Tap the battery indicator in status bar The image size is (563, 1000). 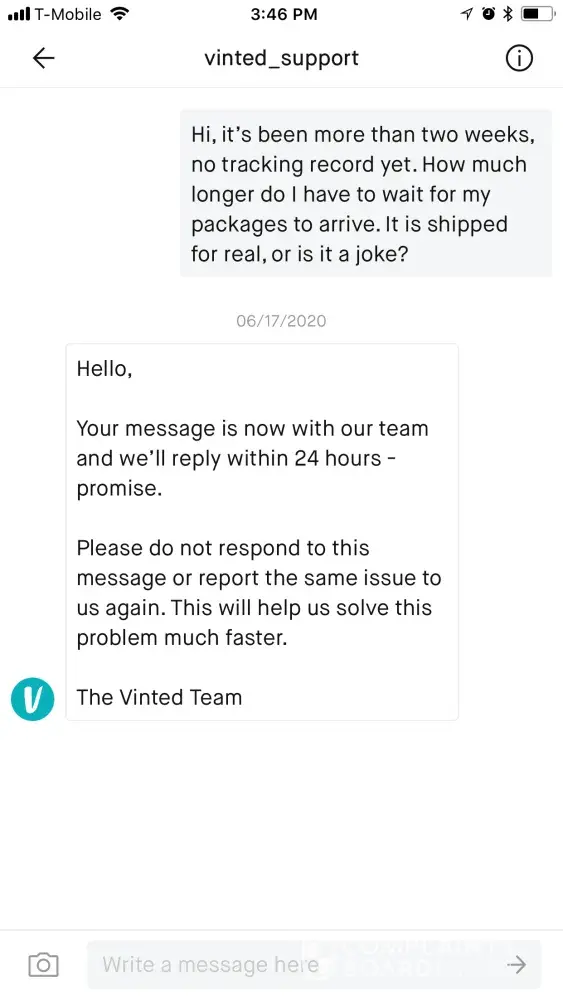tap(536, 14)
